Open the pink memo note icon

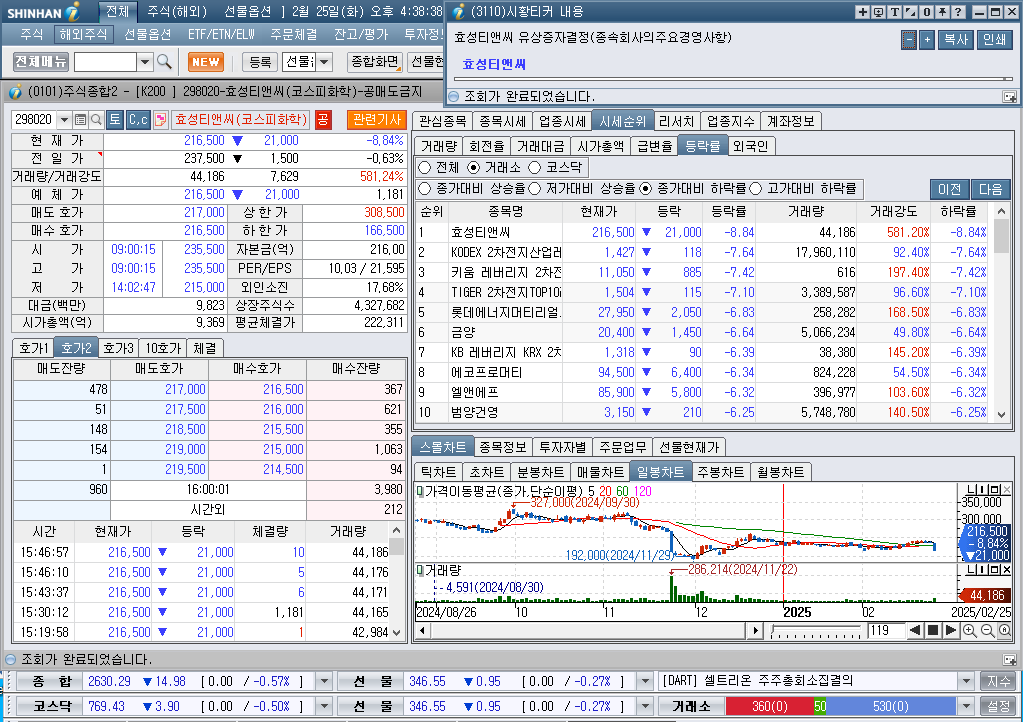pos(160,119)
